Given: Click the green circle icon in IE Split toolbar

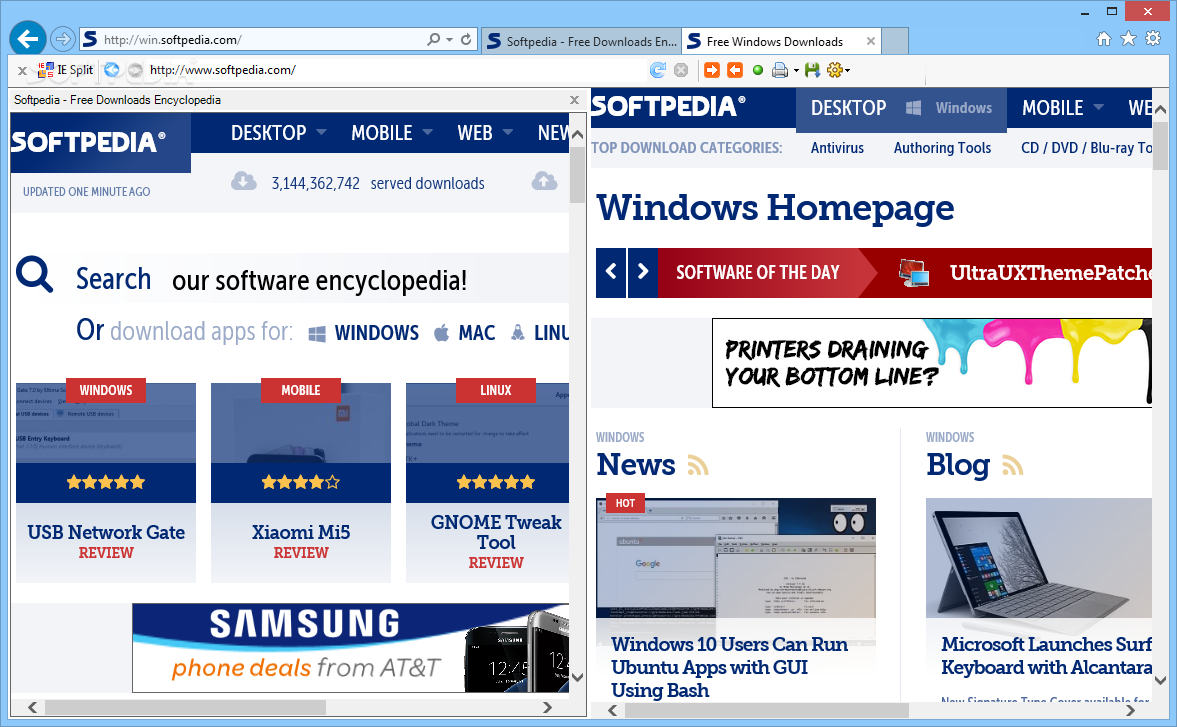Looking at the screenshot, I should (758, 70).
